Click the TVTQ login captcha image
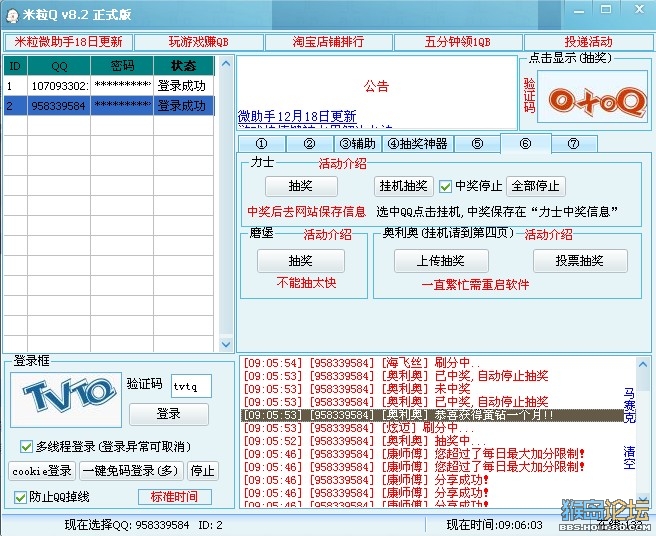The width and height of the screenshot is (656, 536). [x=66, y=400]
